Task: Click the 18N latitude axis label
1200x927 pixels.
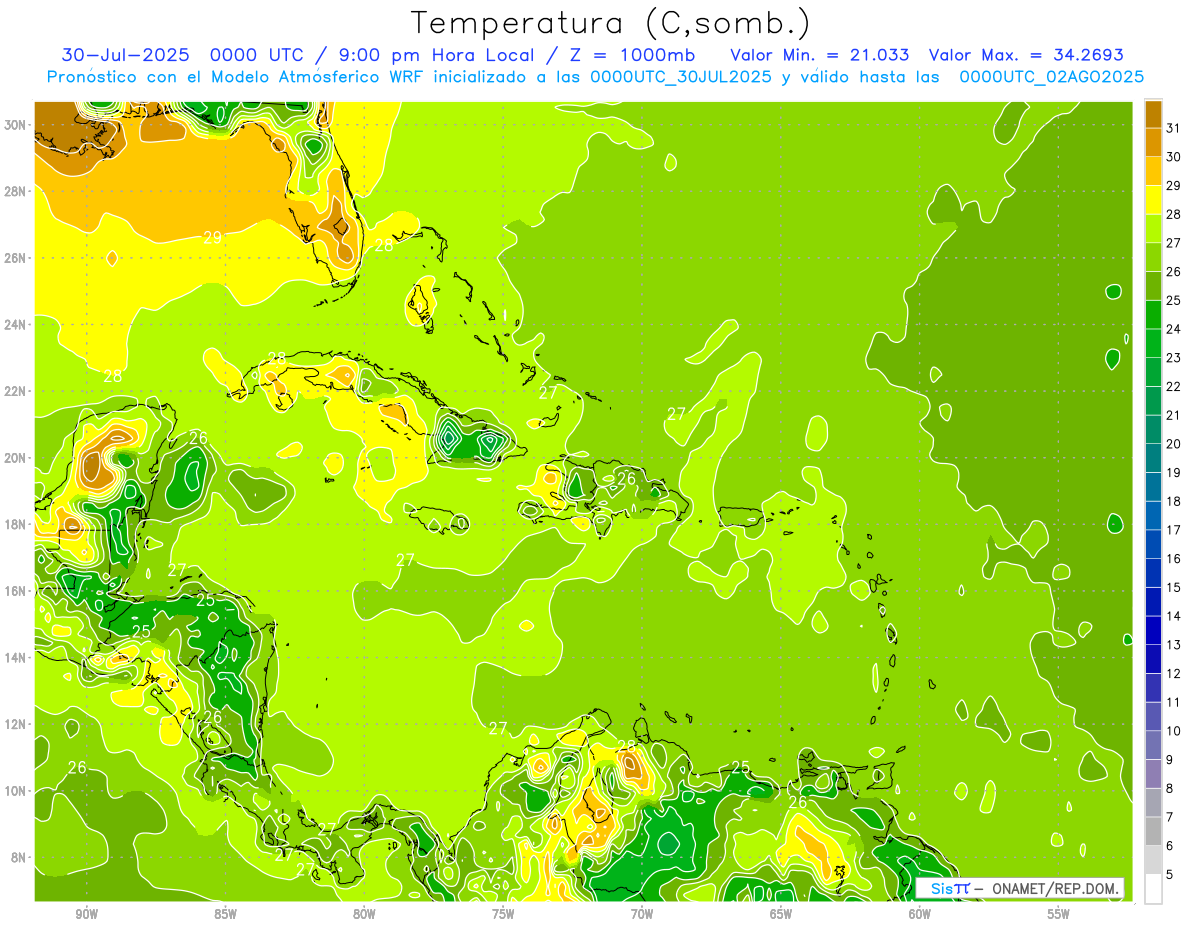Action: tap(14, 524)
